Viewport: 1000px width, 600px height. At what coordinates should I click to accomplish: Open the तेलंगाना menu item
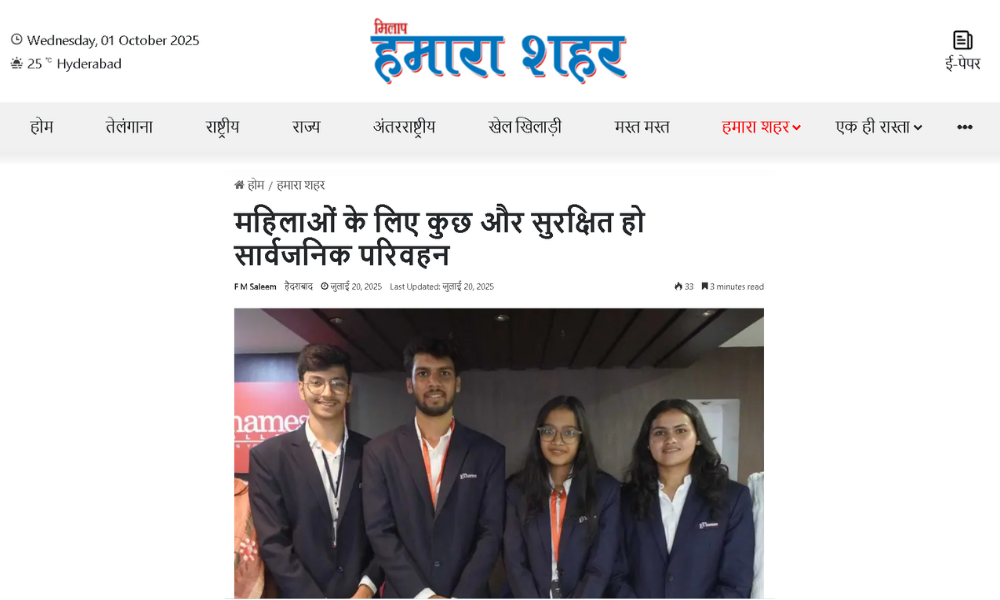click(129, 127)
